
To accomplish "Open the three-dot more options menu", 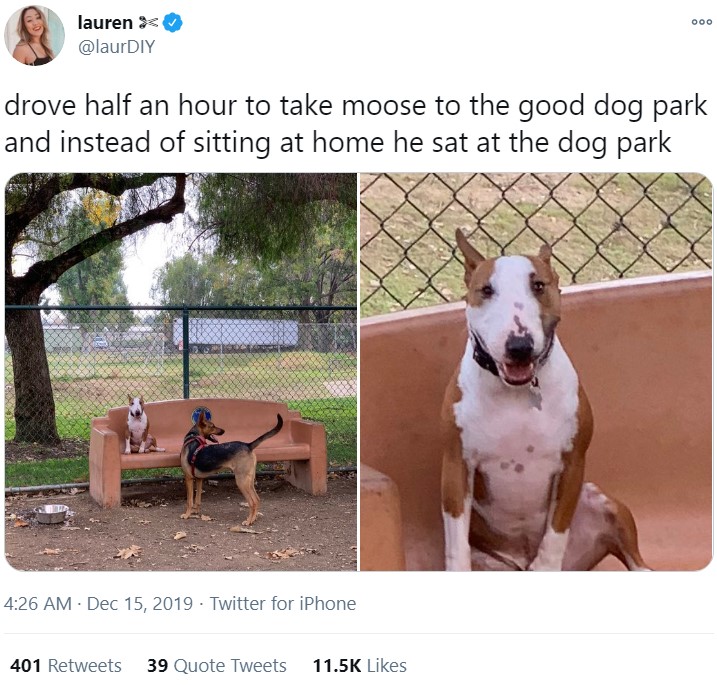I will [x=701, y=22].
